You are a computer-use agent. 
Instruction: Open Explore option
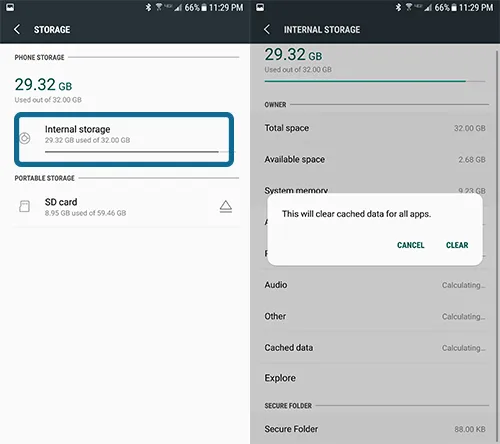375,378
